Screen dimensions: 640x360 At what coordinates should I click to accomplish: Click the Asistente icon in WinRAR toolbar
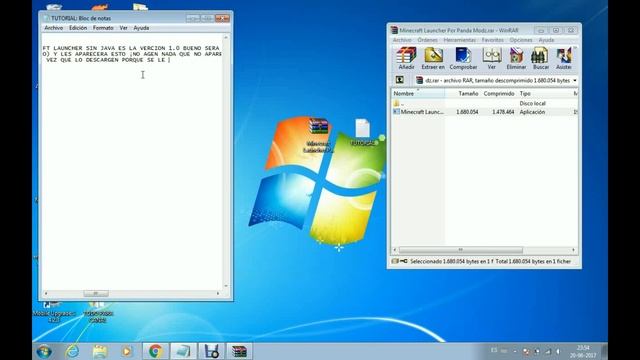pyautogui.click(x=564, y=58)
